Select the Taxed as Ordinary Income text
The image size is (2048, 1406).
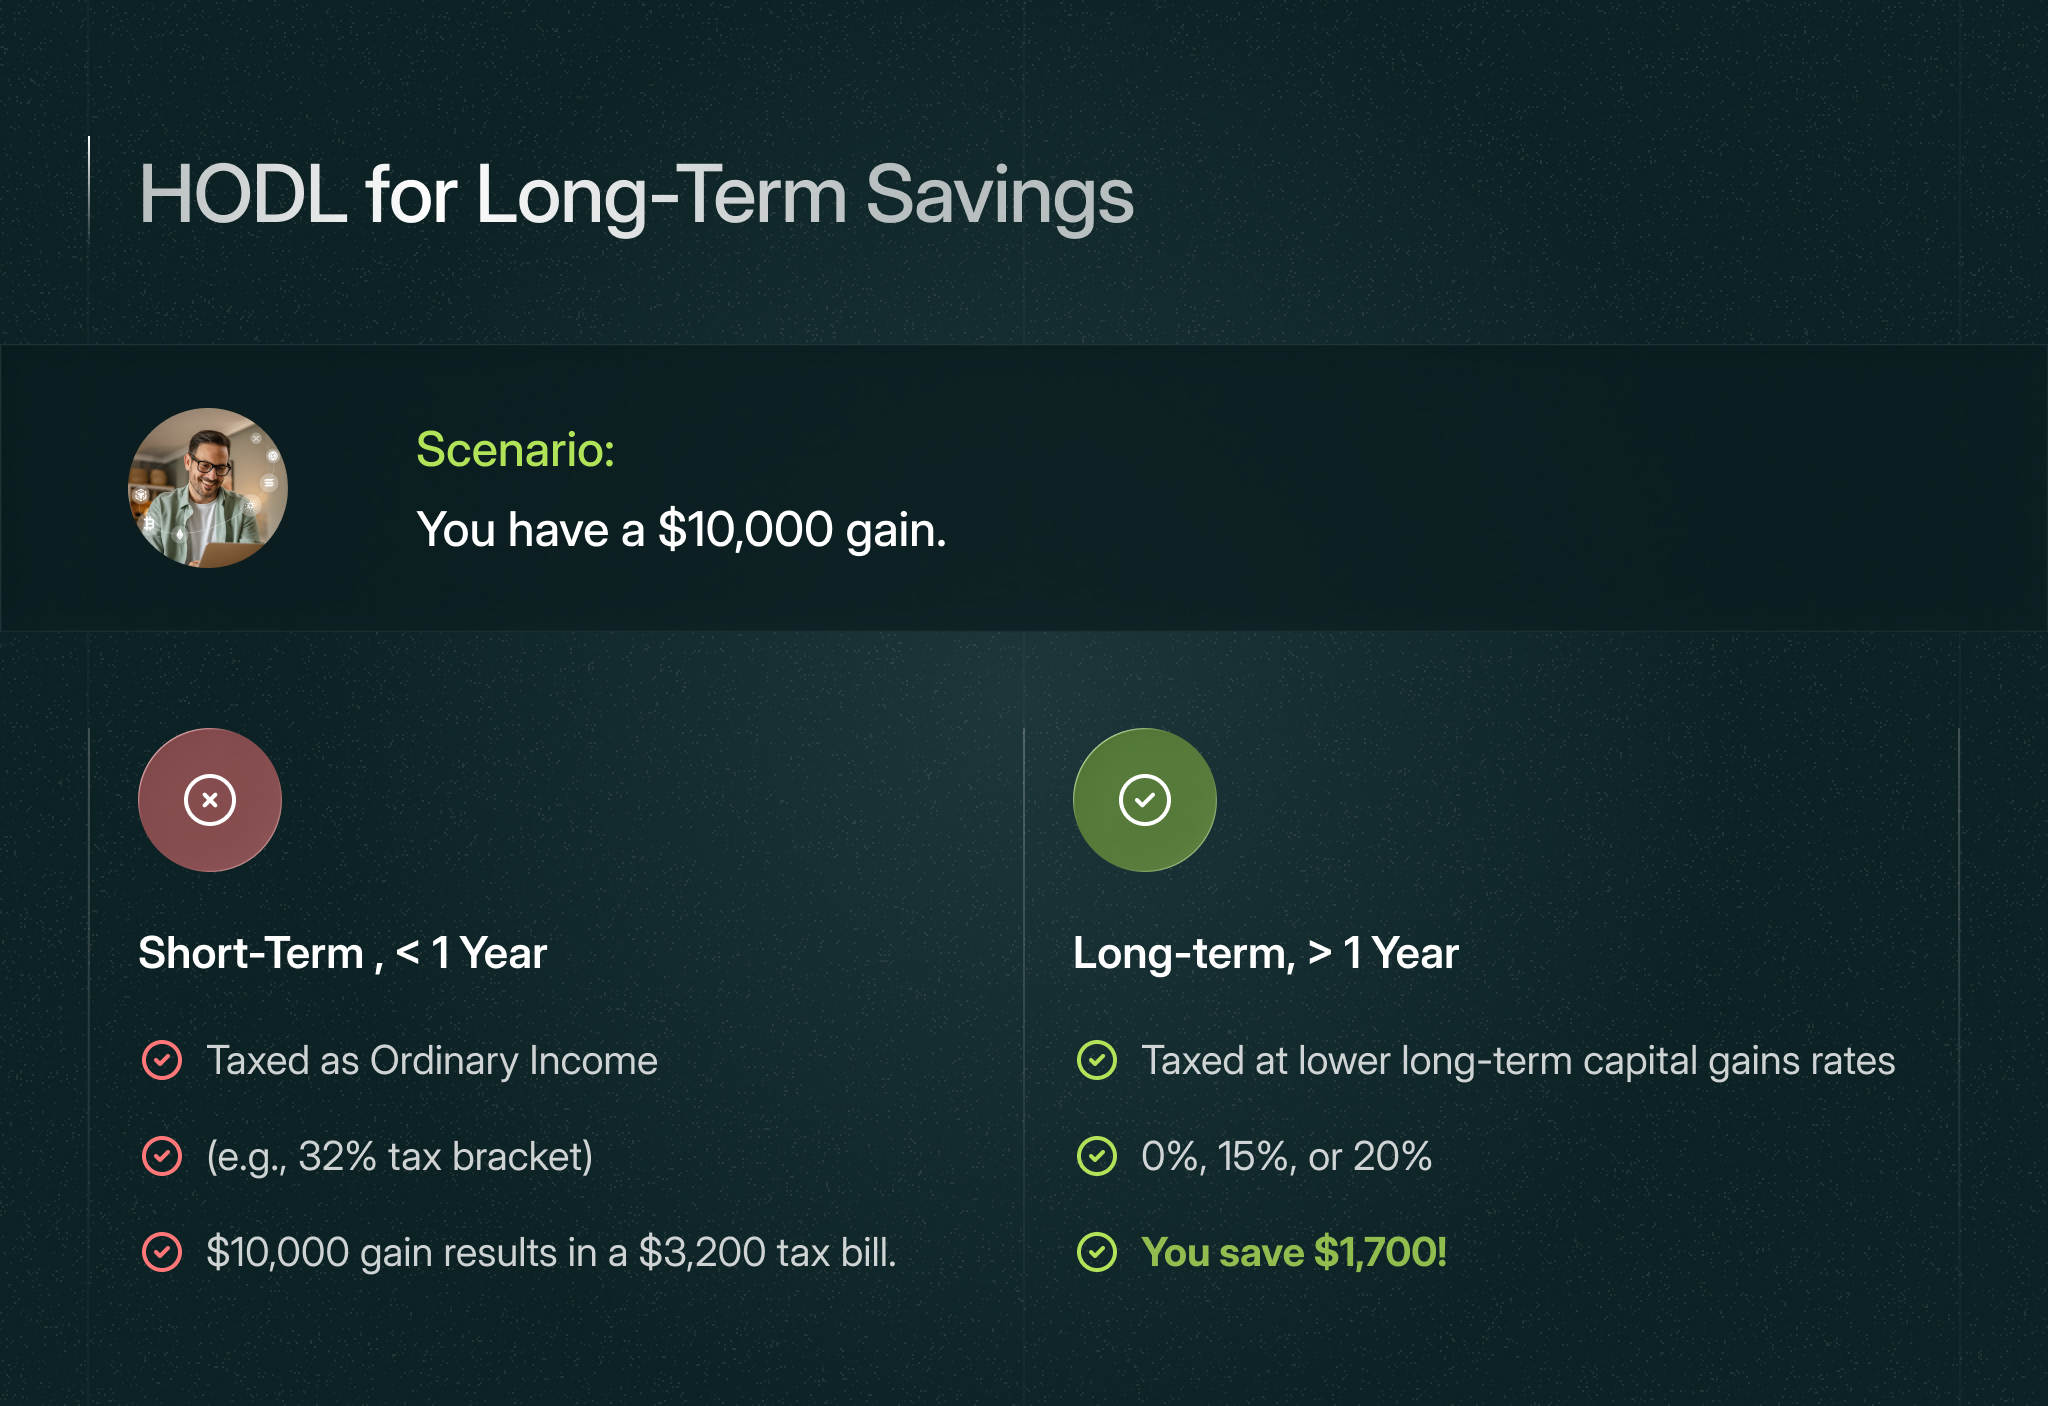(x=432, y=1061)
